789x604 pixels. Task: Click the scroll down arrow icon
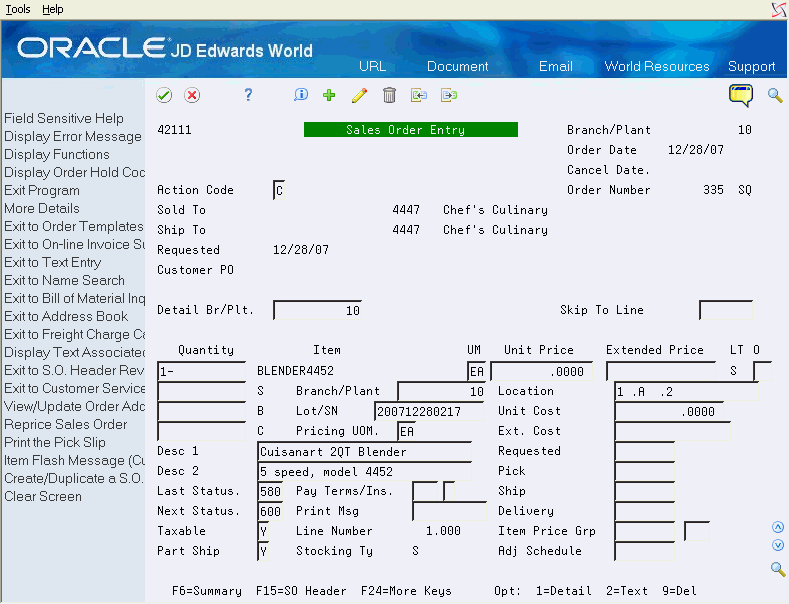778,545
